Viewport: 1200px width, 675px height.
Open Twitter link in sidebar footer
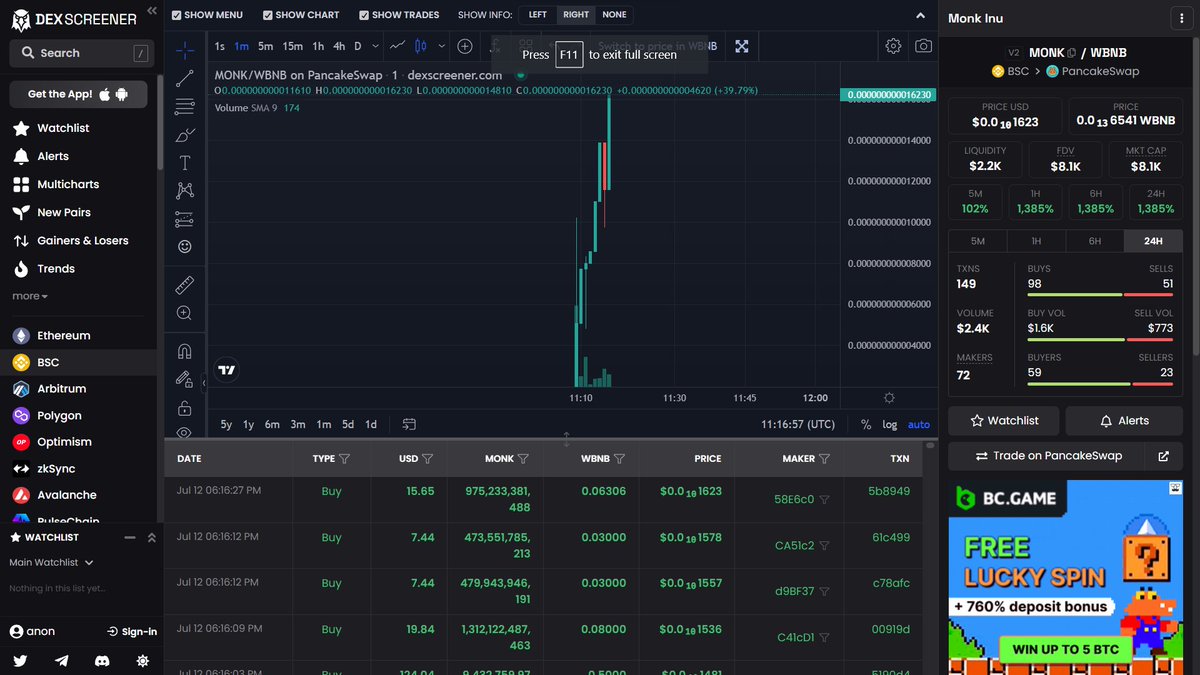(x=20, y=661)
